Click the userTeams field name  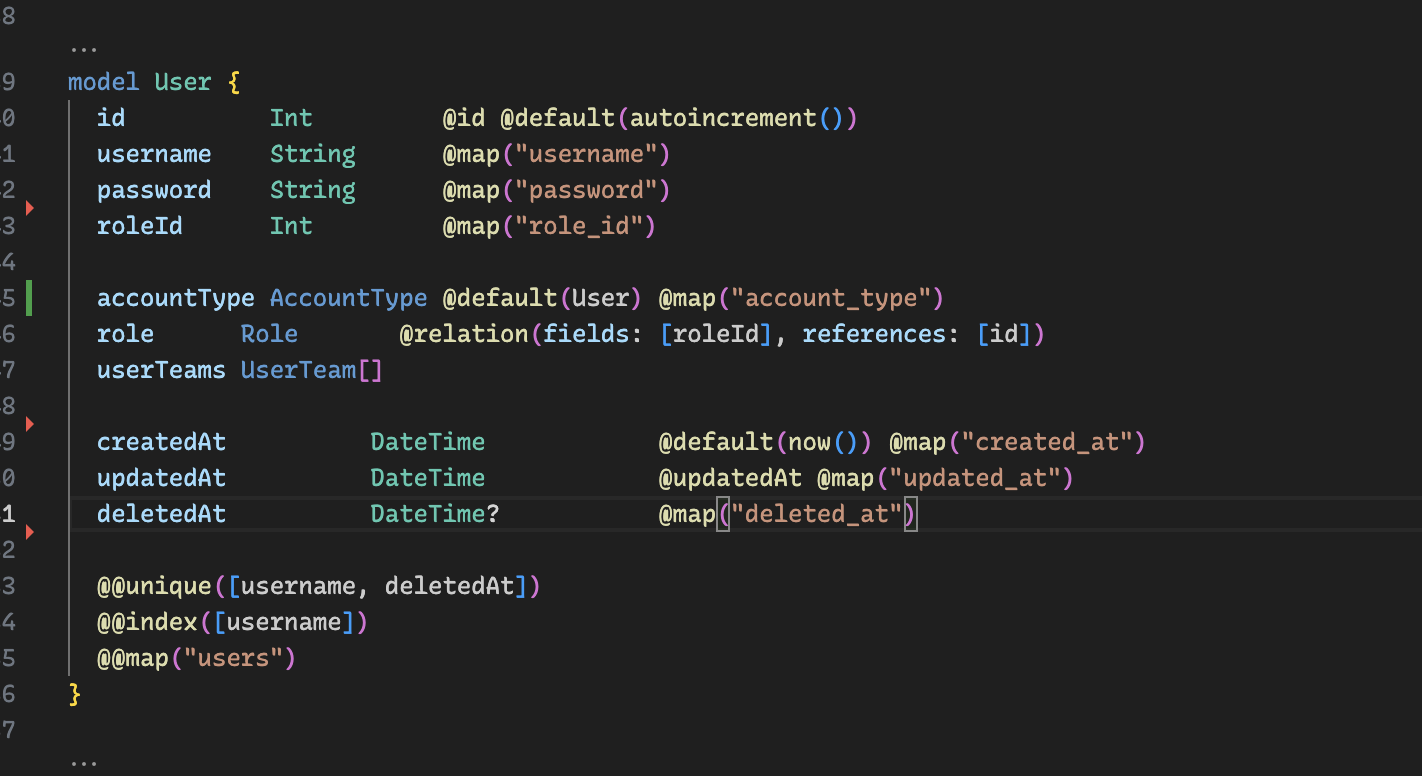pos(162,370)
